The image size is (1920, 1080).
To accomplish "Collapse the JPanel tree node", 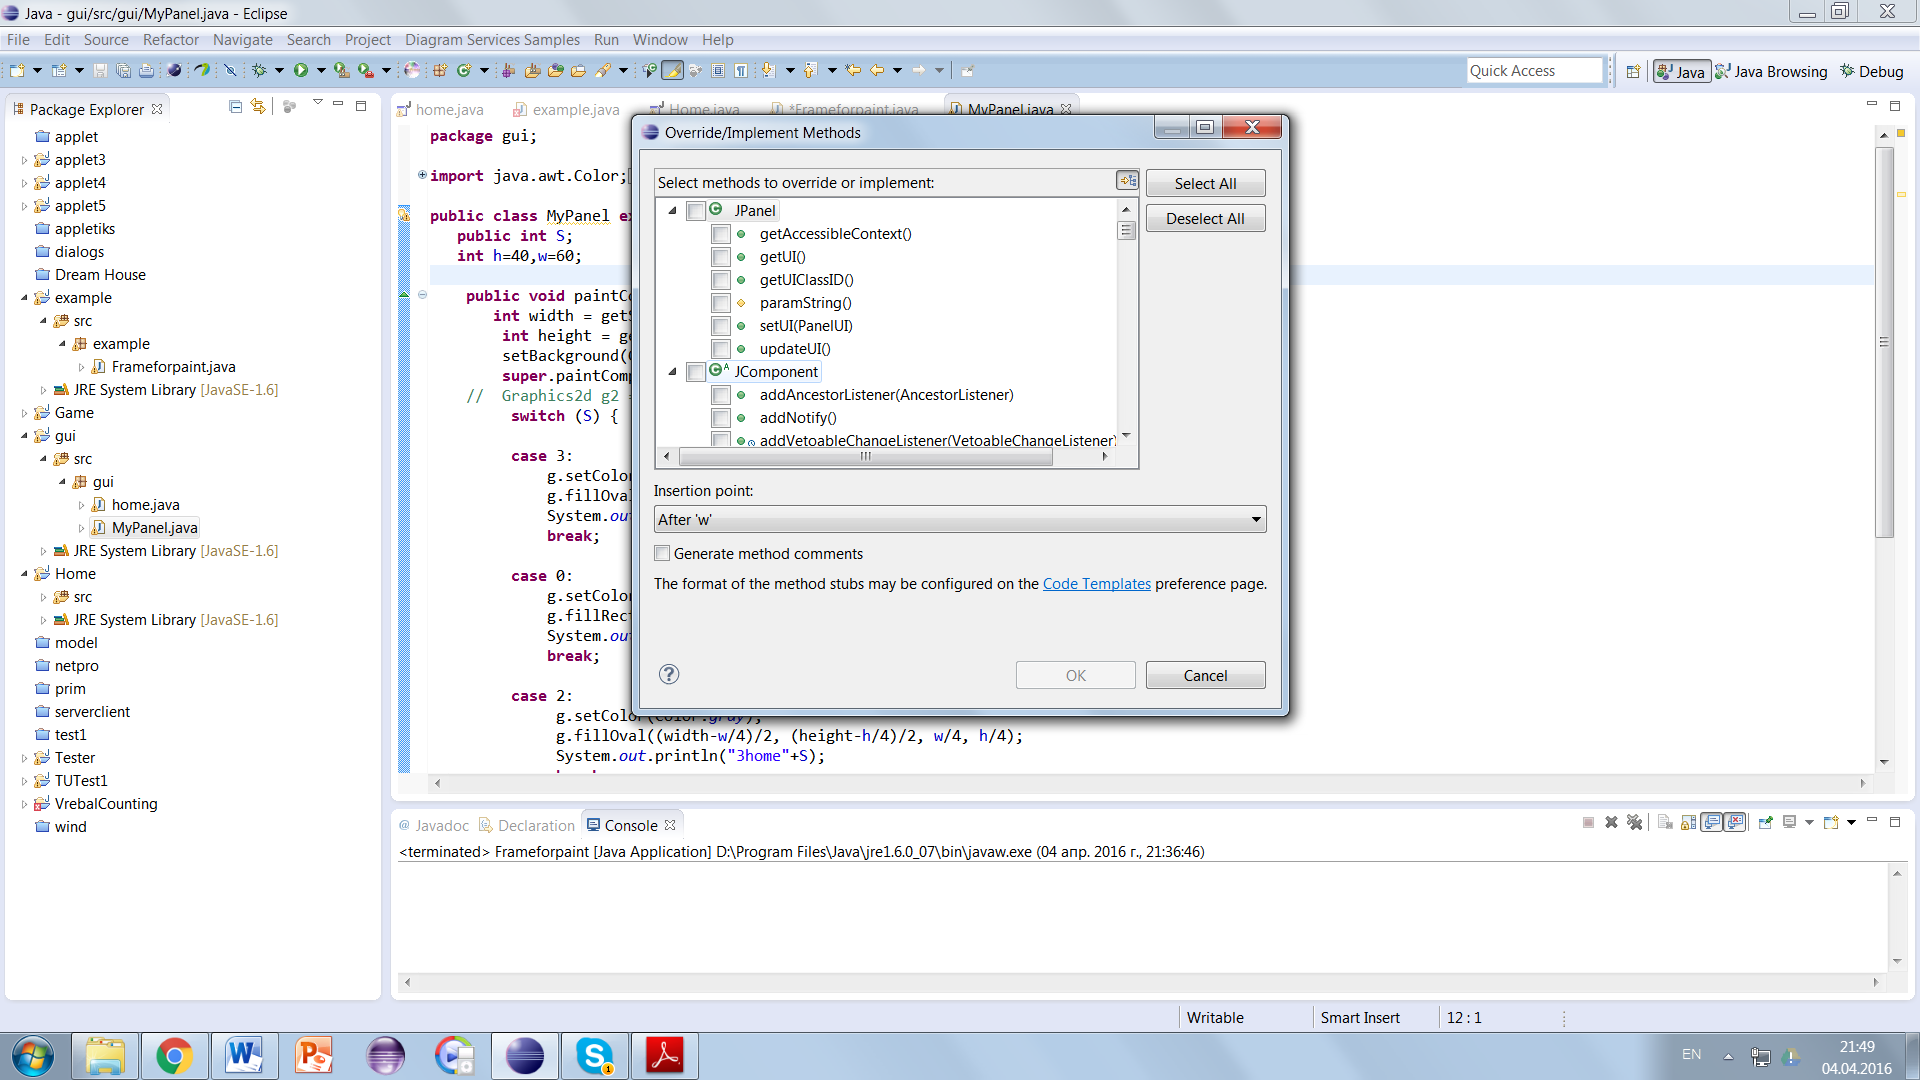I will point(672,211).
